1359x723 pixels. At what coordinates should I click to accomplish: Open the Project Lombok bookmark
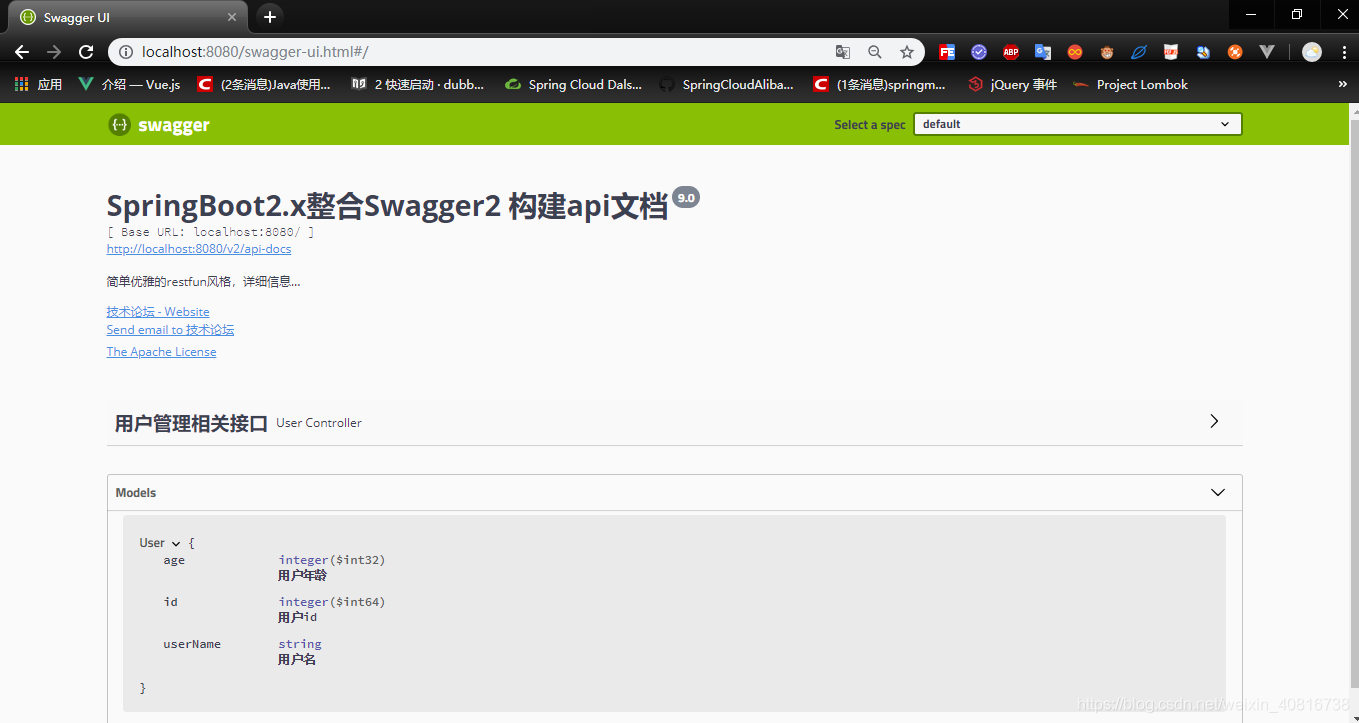pos(1130,85)
